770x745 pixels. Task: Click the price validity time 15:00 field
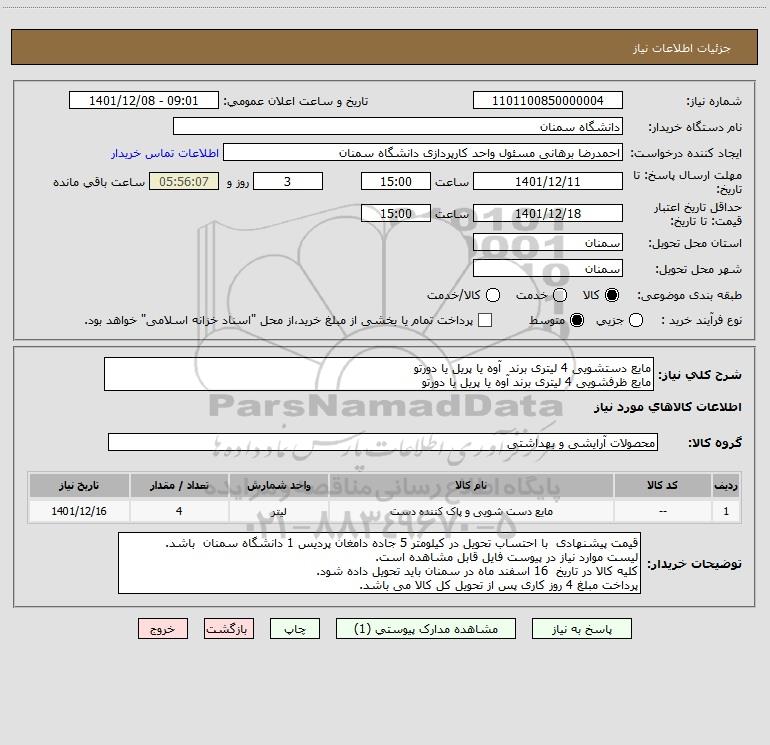tap(395, 213)
